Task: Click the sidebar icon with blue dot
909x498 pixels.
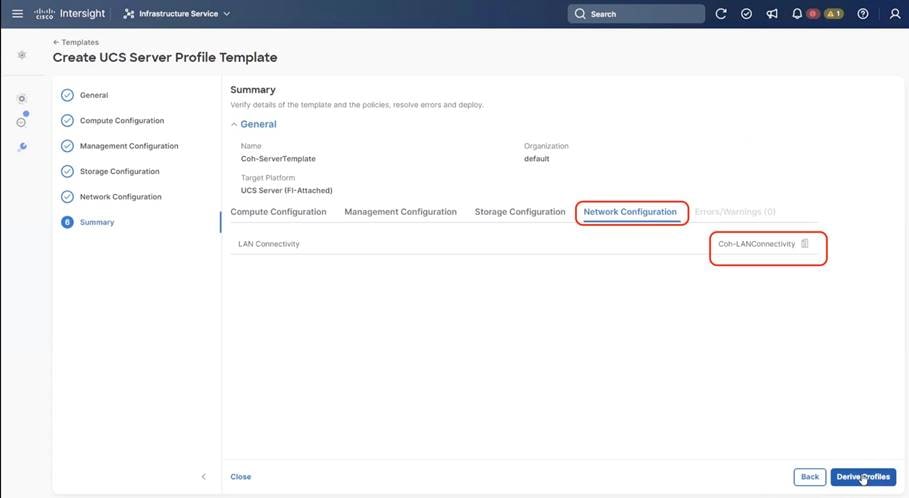Action: click(21, 121)
